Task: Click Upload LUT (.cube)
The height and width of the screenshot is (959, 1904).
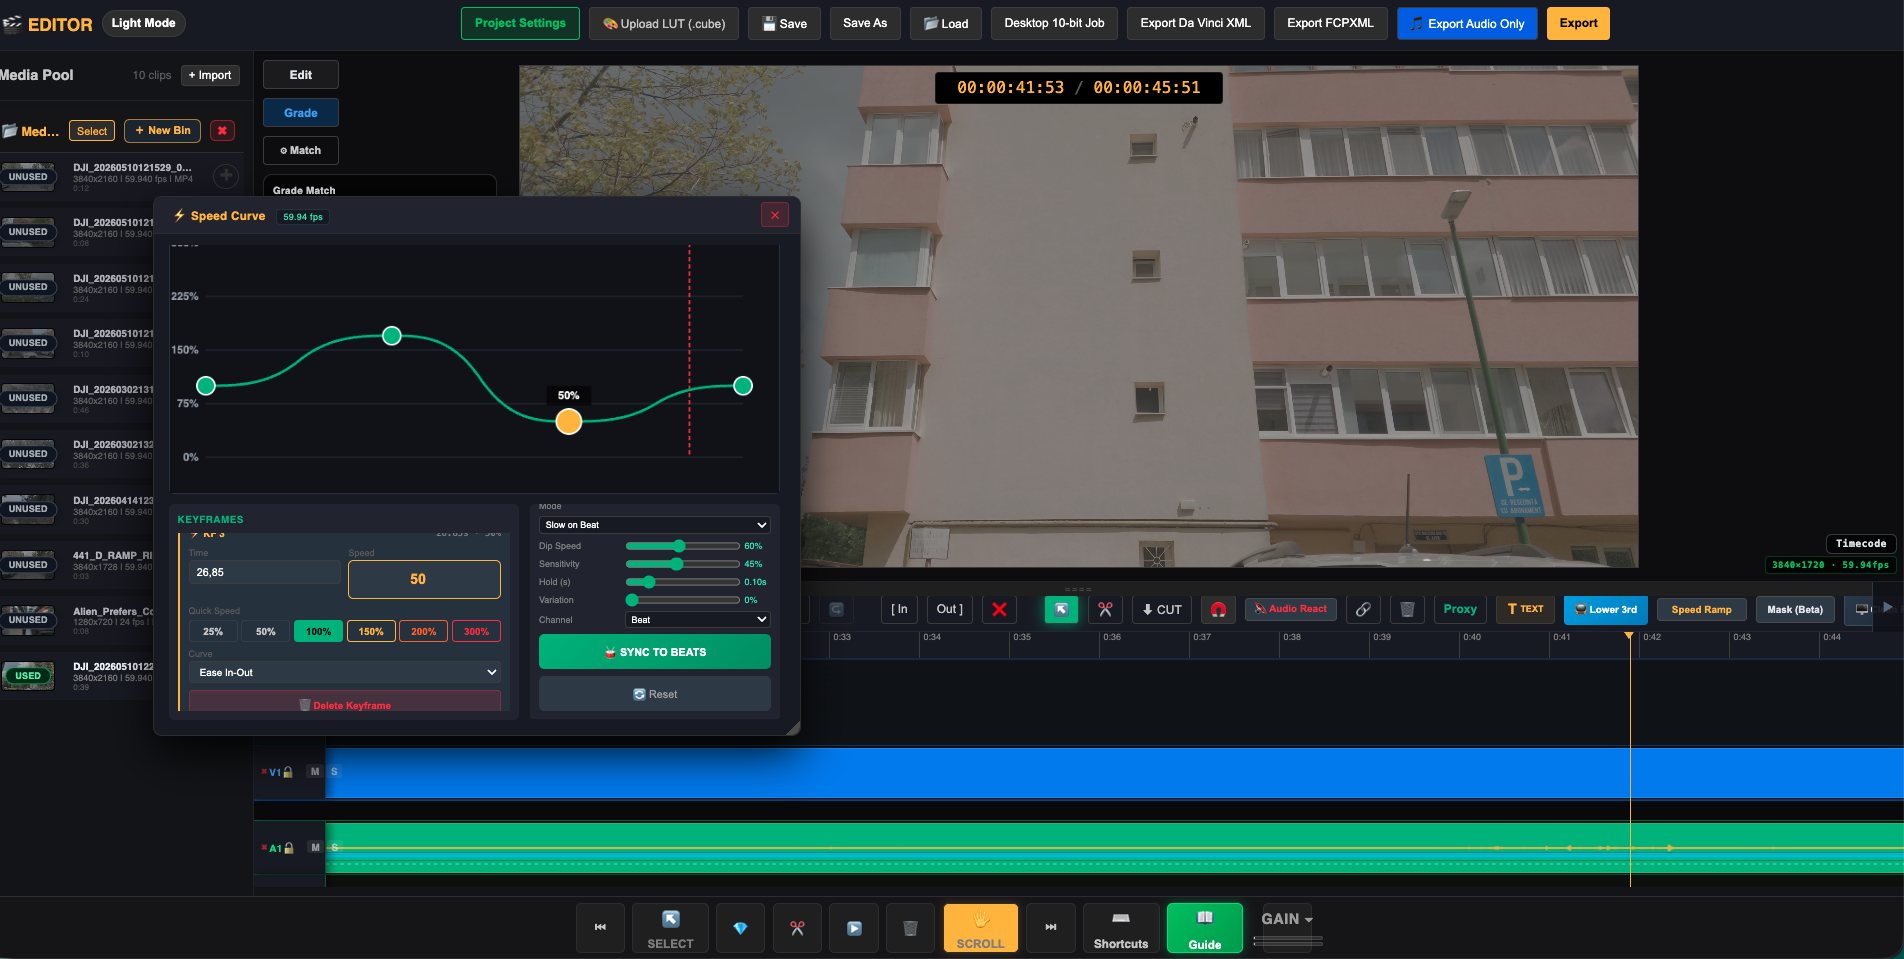Action: (664, 23)
